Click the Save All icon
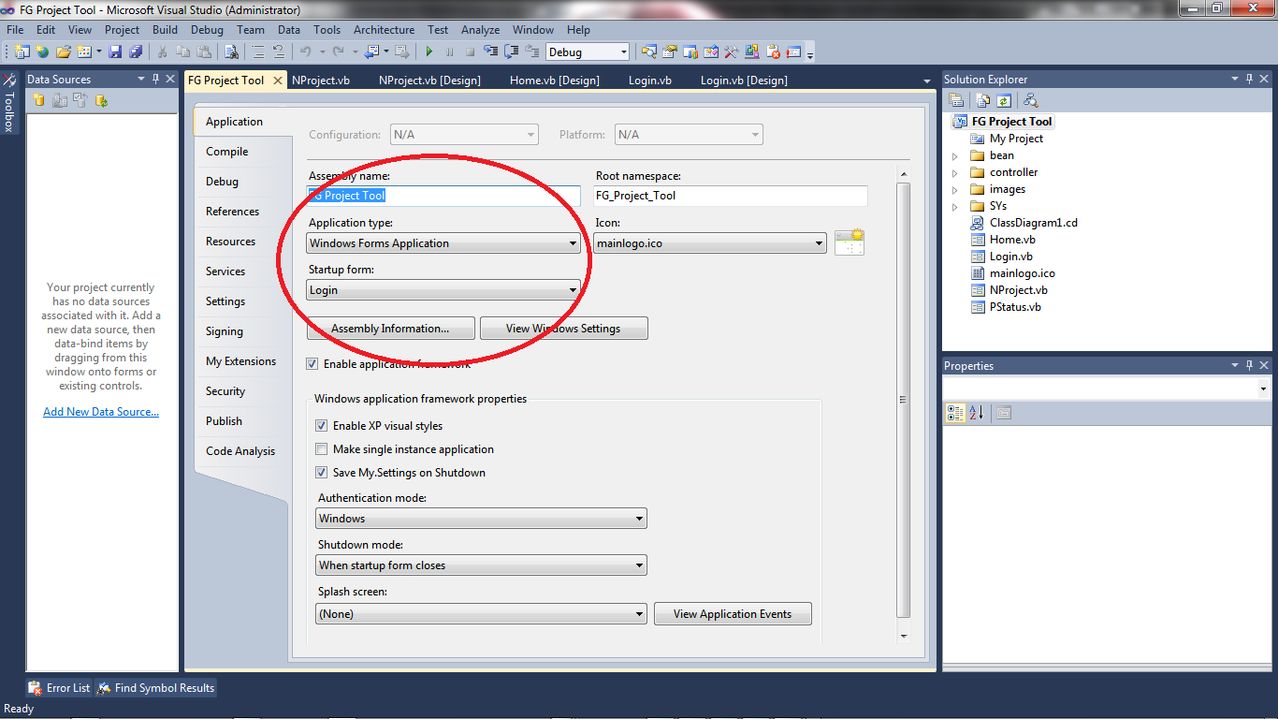The image size is (1278, 719). pos(136,52)
